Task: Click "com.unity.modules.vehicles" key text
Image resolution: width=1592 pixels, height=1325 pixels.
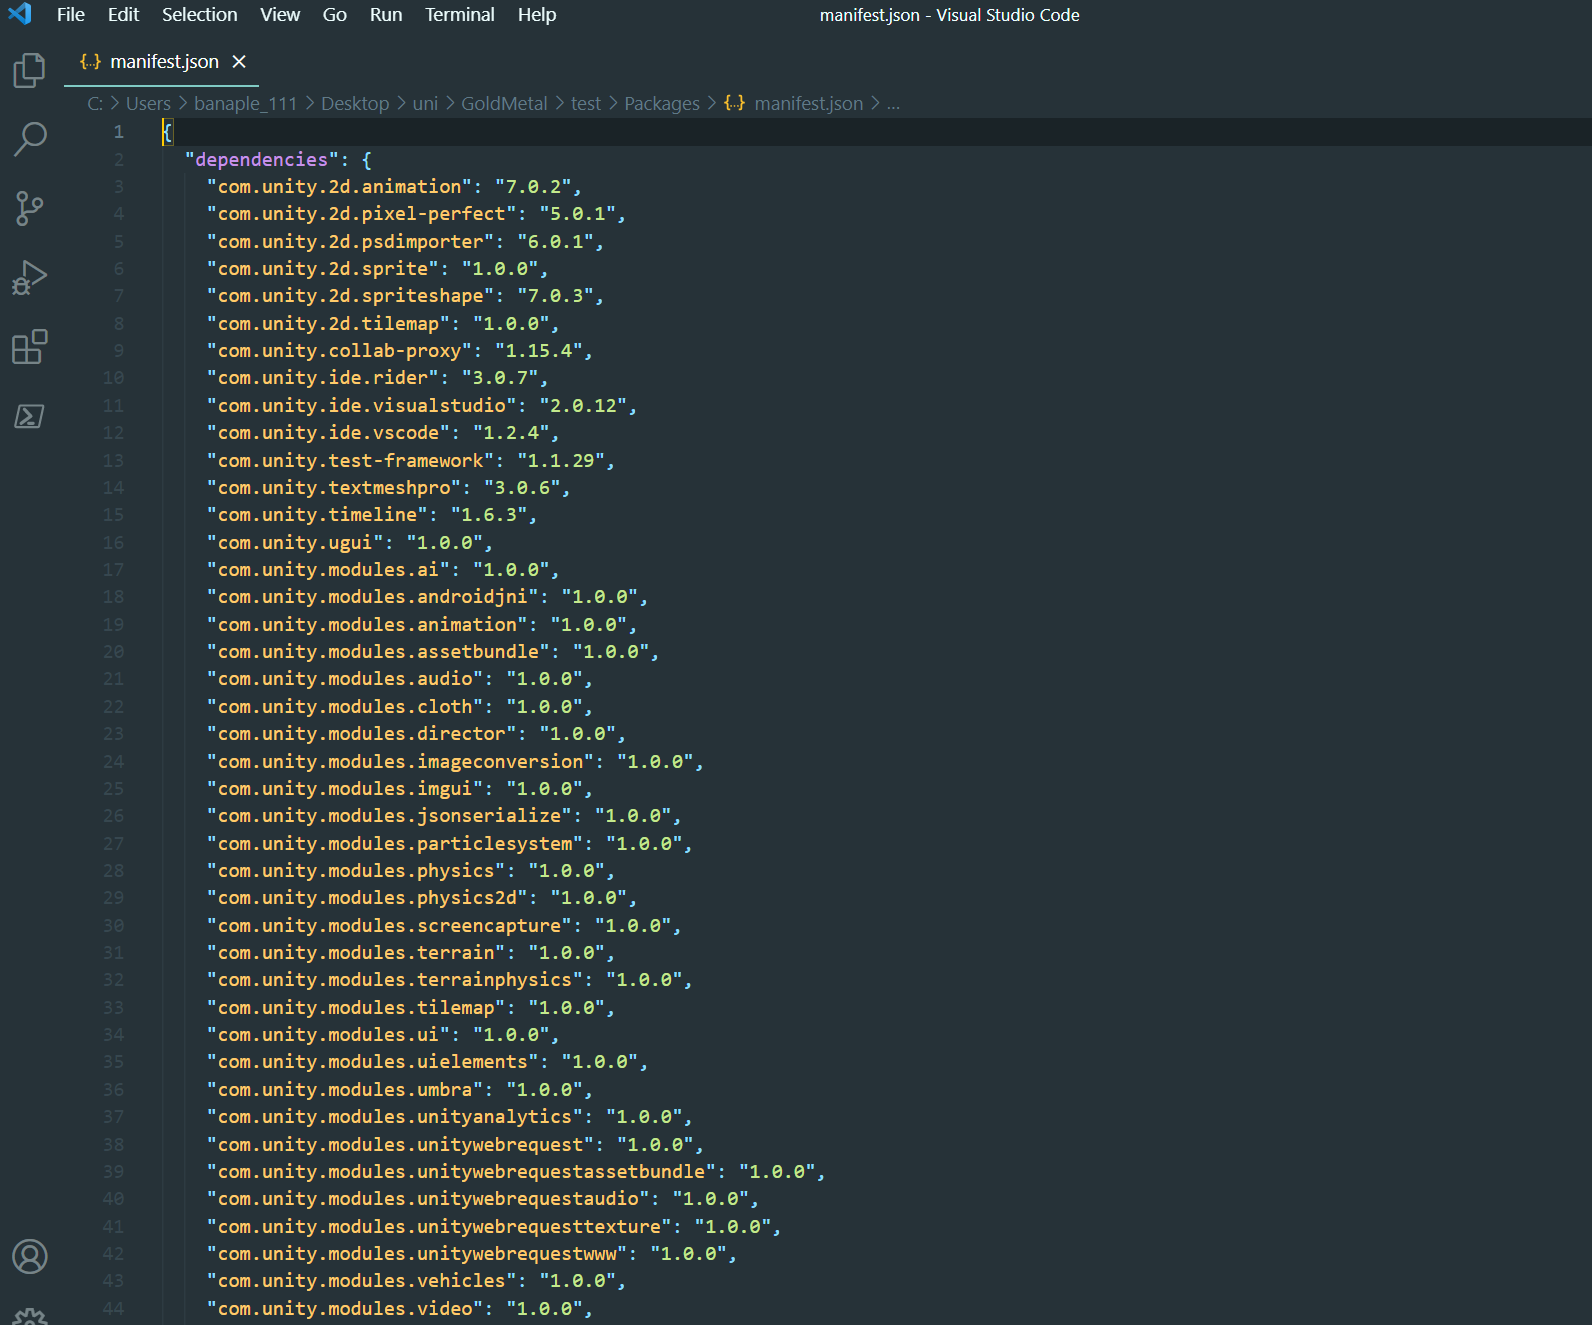Action: point(361,1281)
